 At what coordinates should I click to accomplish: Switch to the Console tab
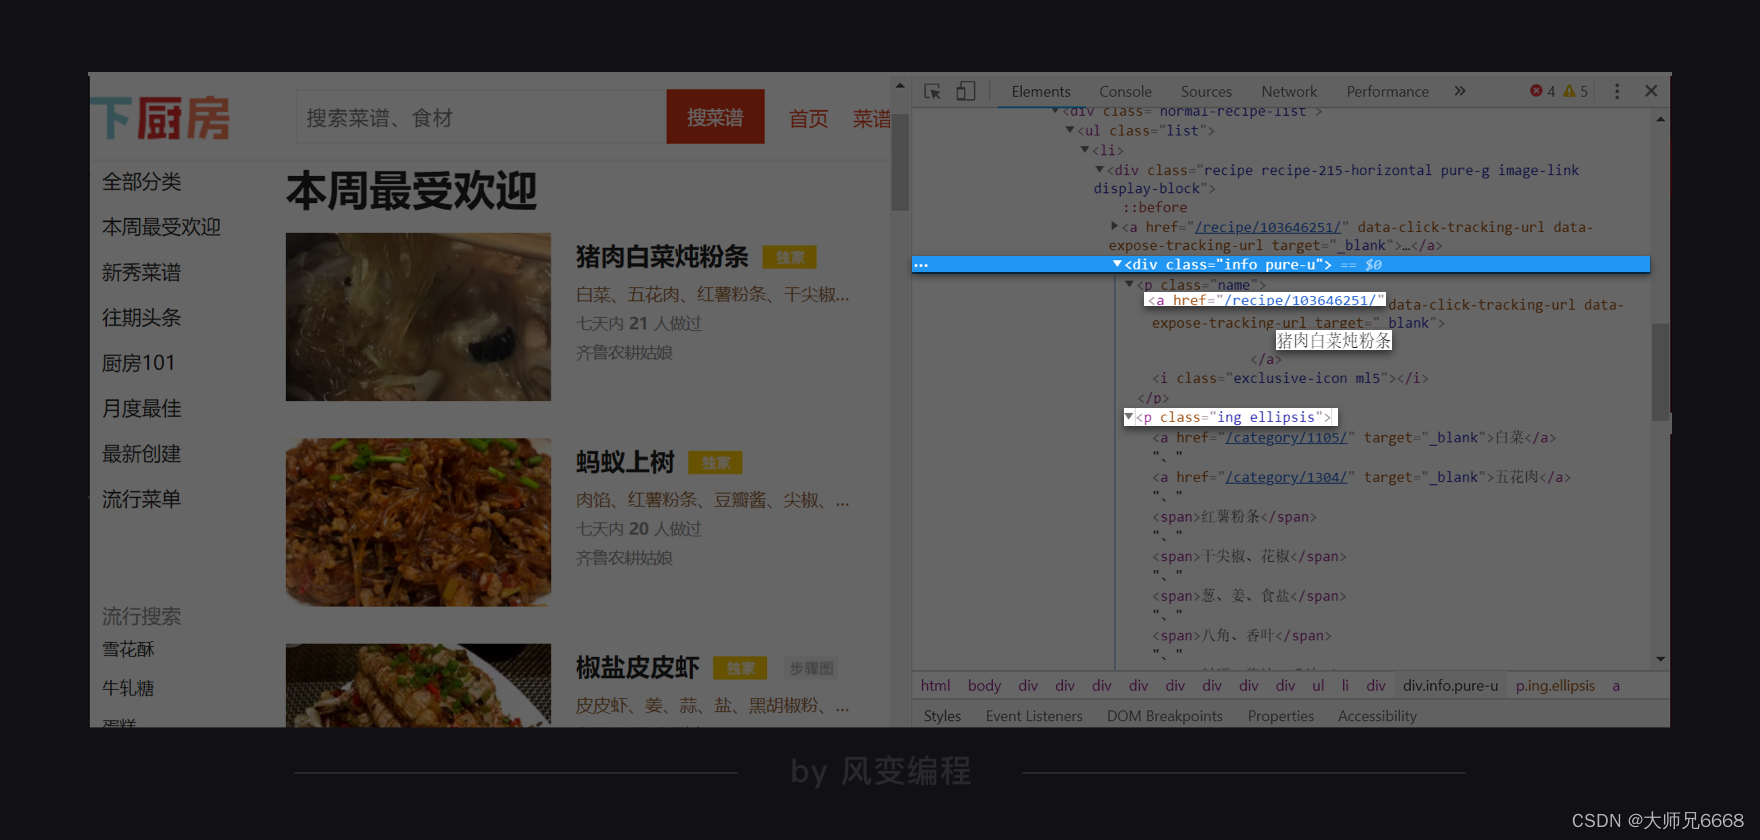tap(1125, 91)
